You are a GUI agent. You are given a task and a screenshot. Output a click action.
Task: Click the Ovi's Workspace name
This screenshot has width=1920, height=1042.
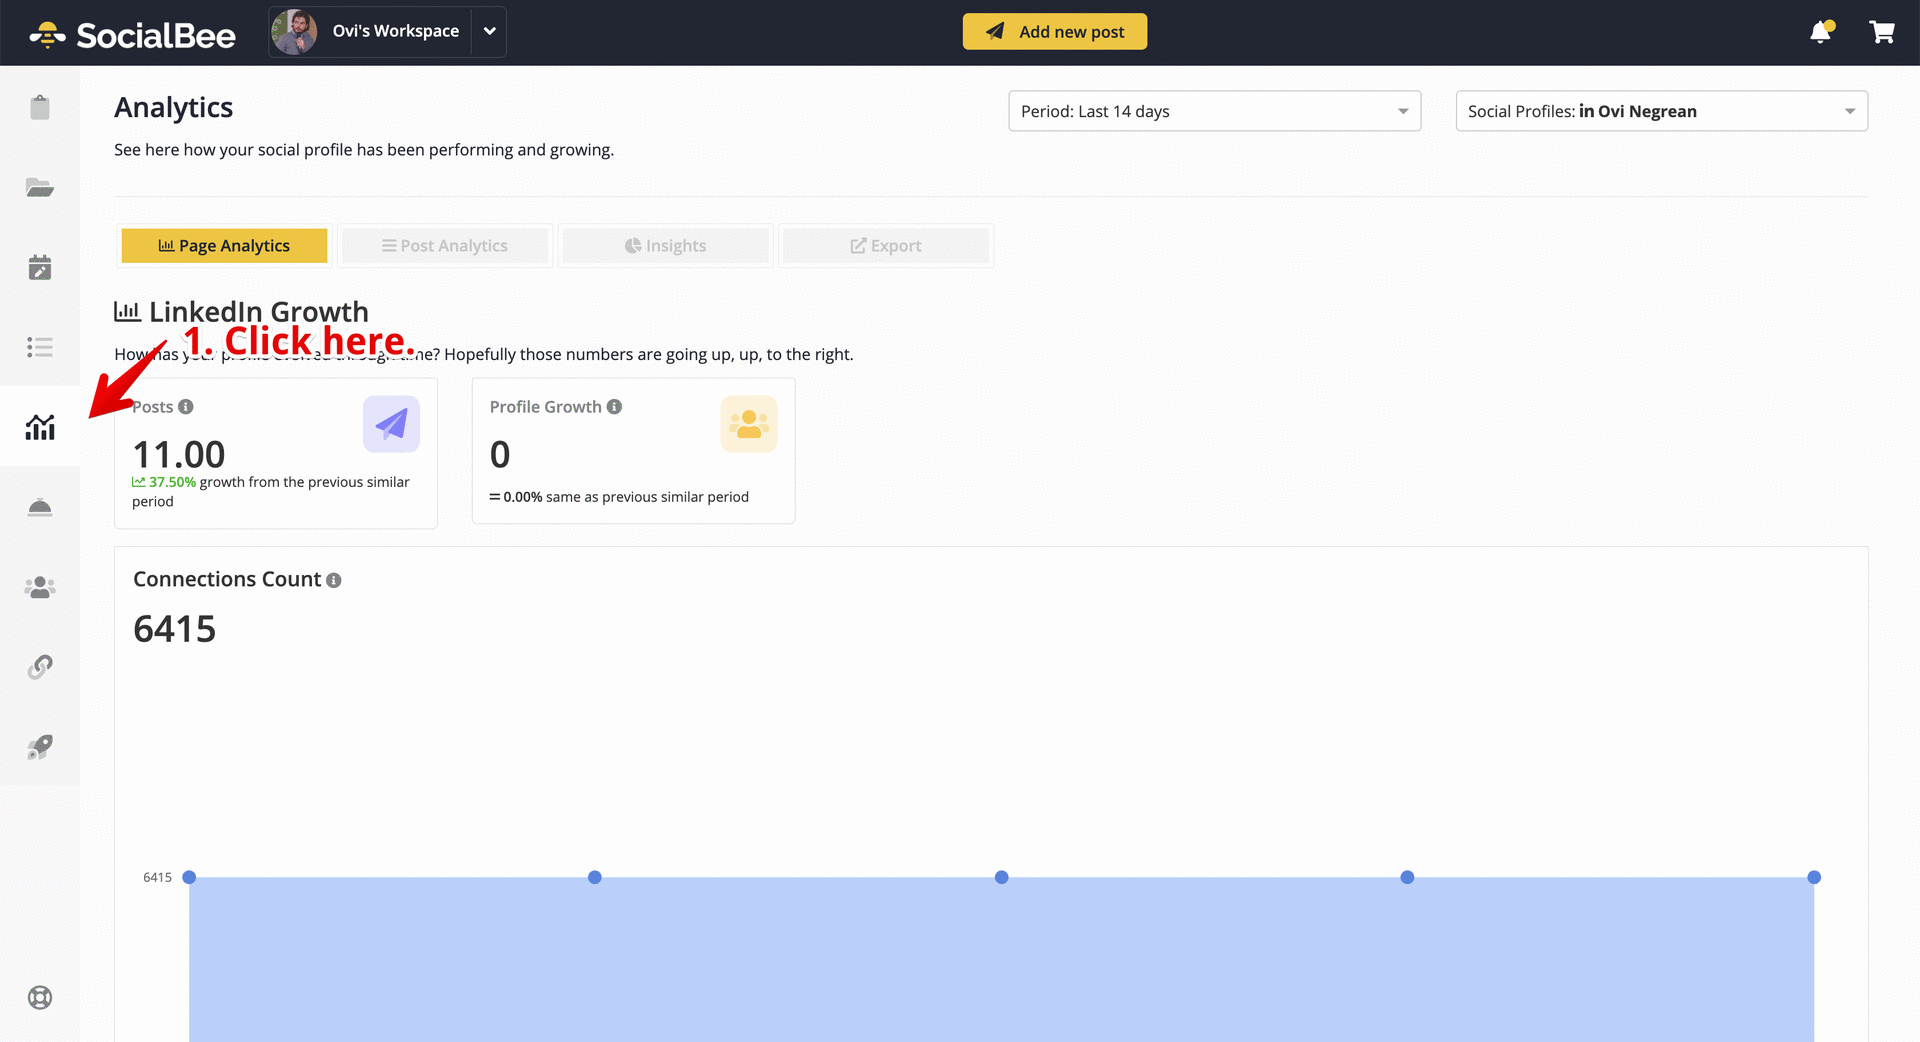396,31
